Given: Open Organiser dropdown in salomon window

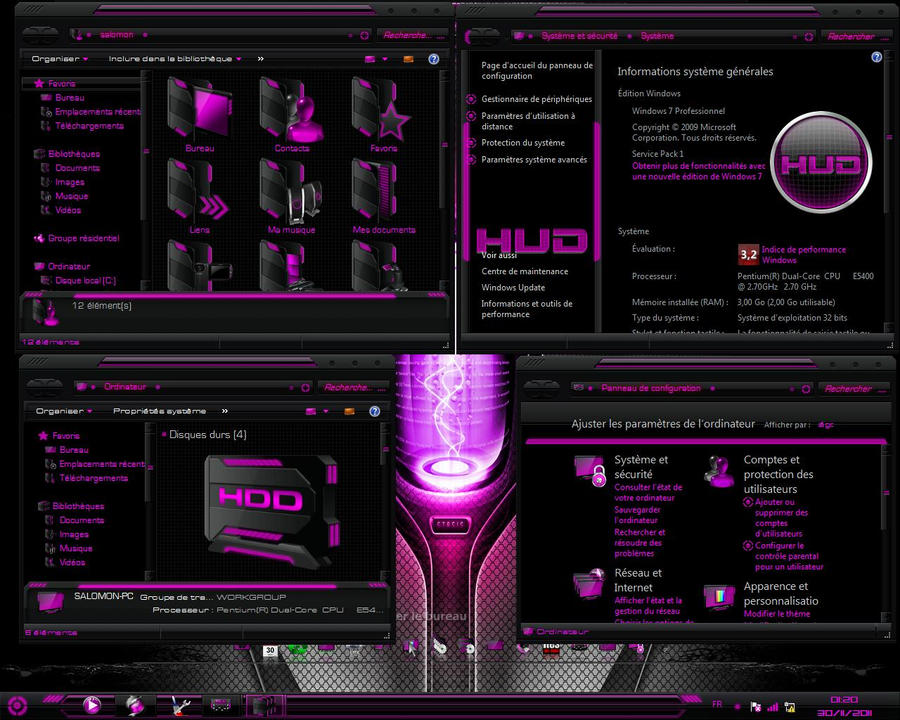Looking at the screenshot, I should 60,59.
